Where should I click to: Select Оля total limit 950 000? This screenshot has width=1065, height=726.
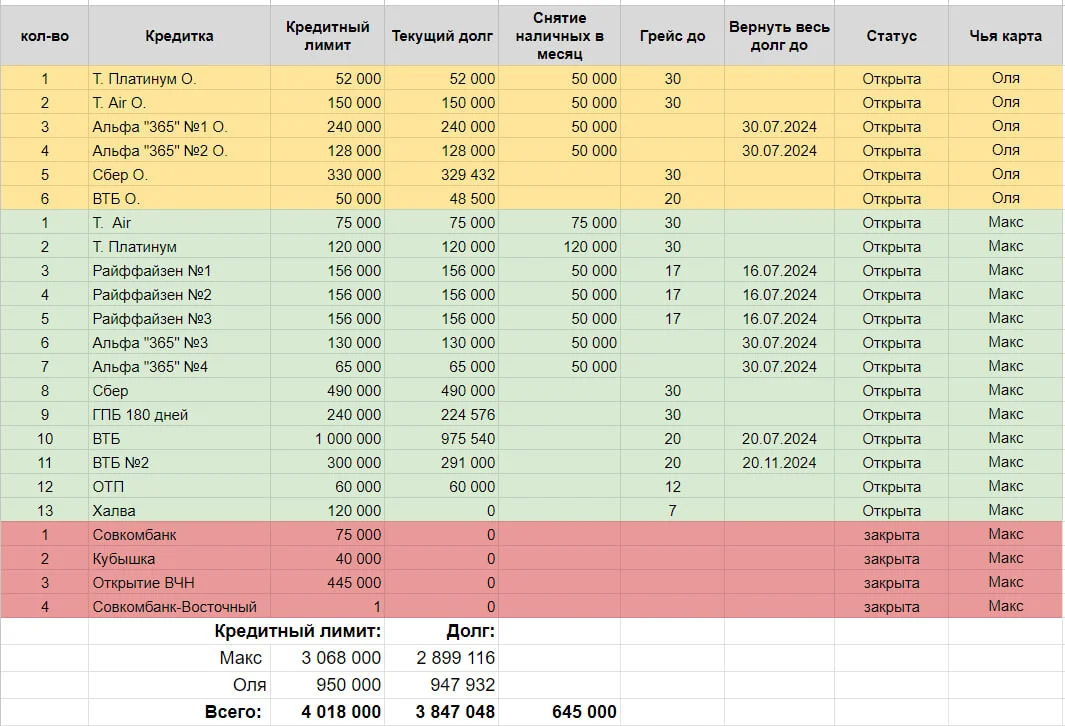(x=327, y=685)
